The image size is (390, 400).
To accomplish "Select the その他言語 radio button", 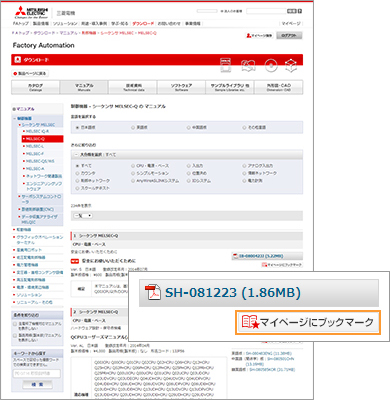I will (x=244, y=127).
